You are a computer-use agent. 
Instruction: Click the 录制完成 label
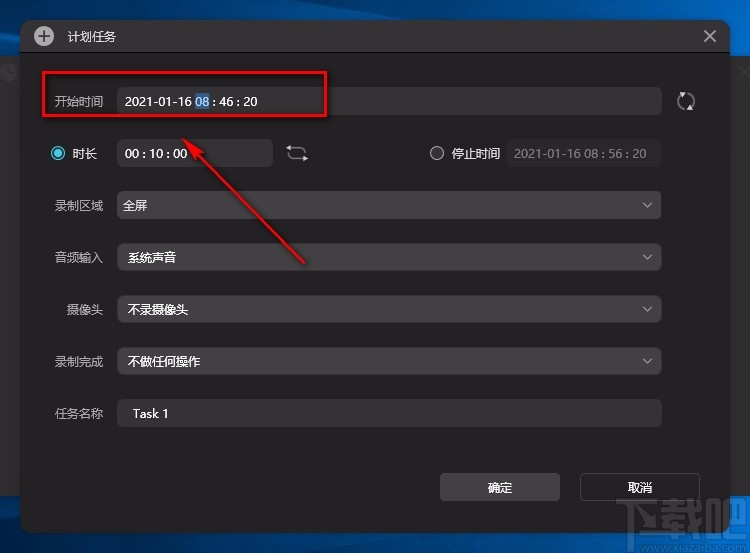coord(79,362)
